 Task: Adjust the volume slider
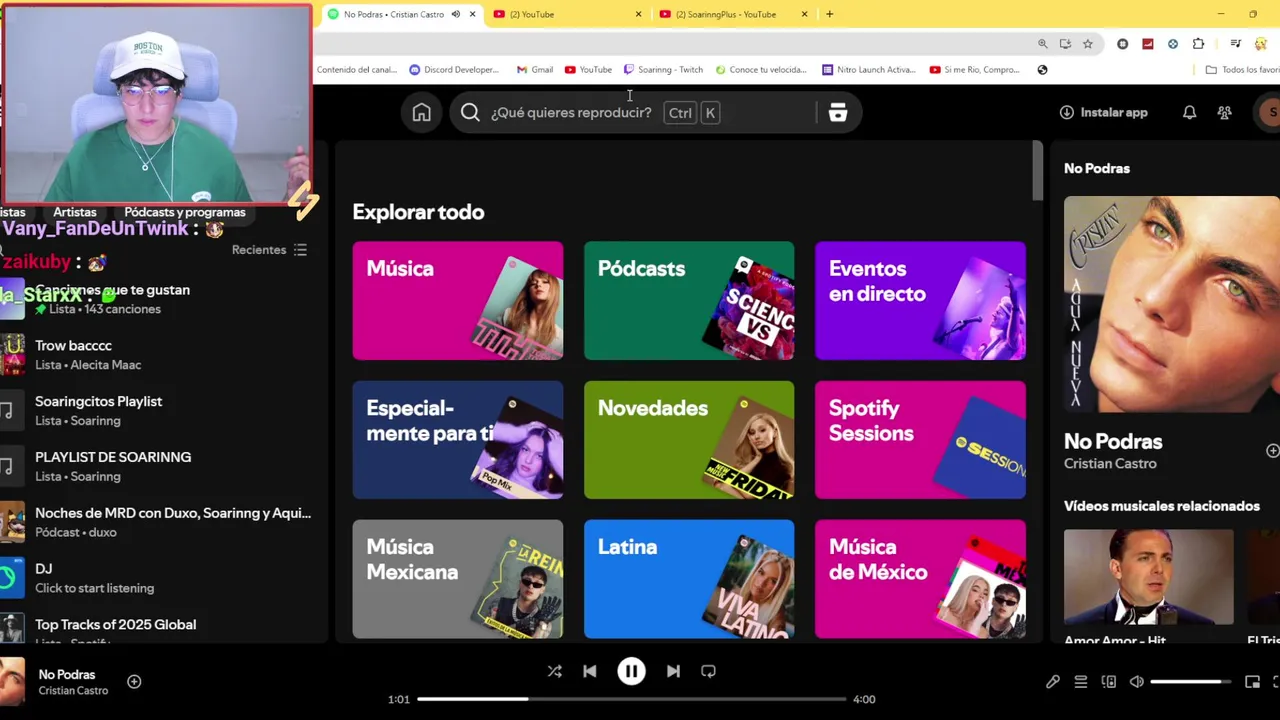point(1191,682)
